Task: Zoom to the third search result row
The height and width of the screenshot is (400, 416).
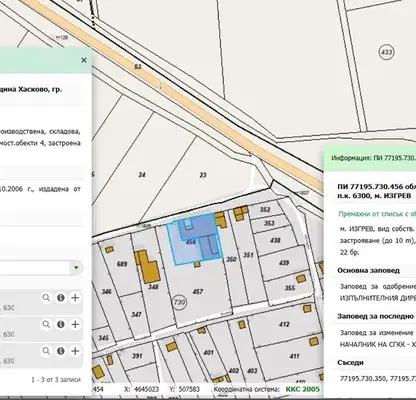Action: (x=46, y=351)
